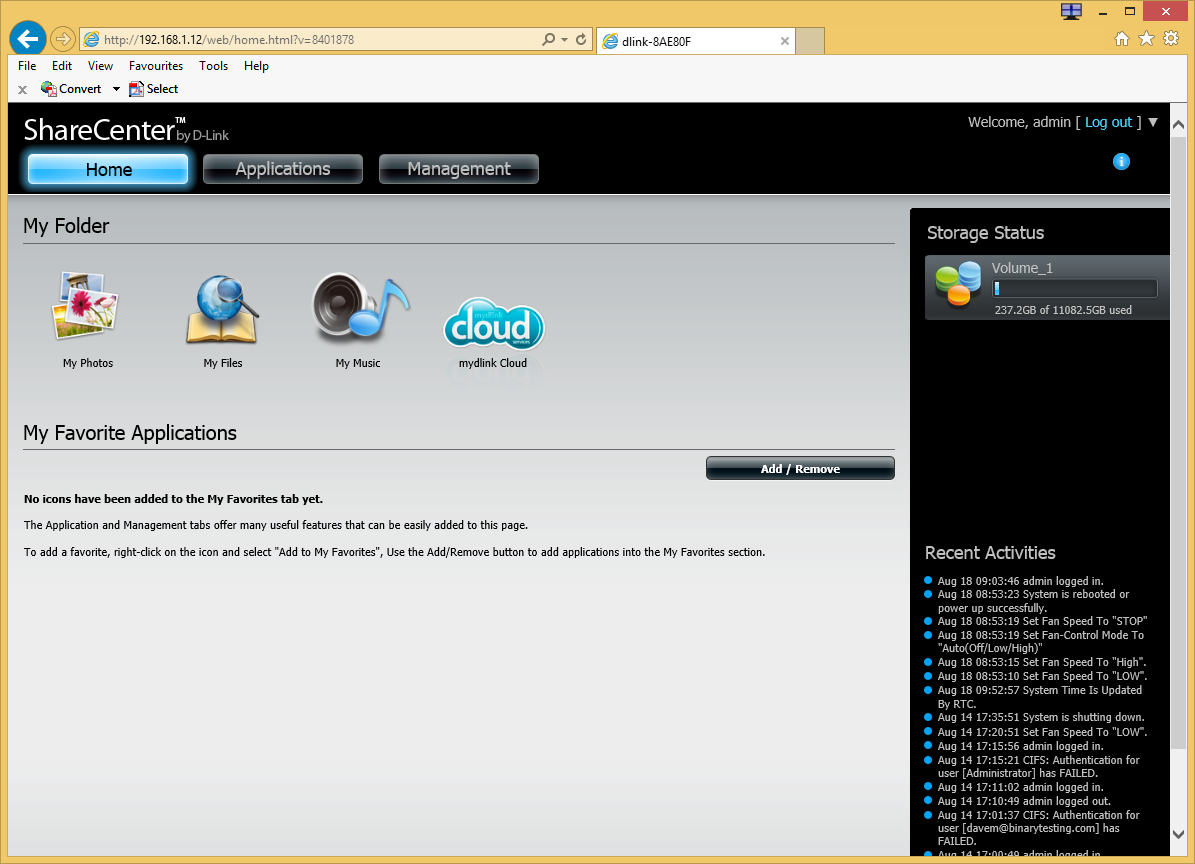Switch to the Management tab
Screen dimensions: 1195x864
point(459,169)
